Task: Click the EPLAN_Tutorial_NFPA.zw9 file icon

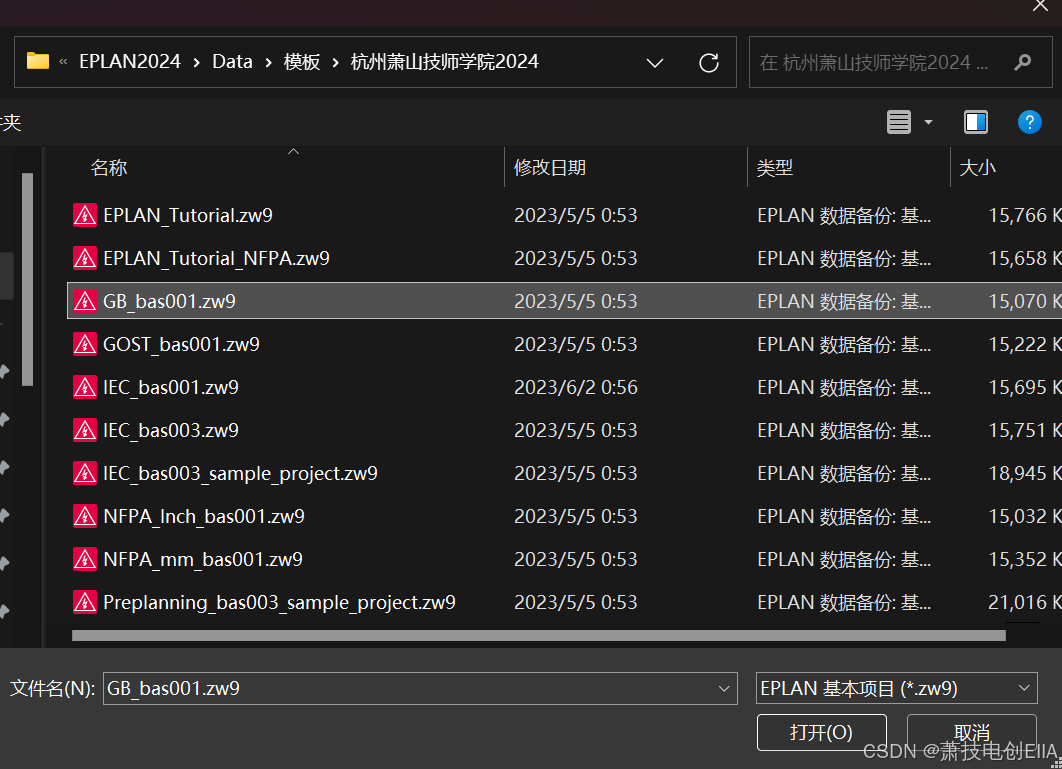Action: [x=85, y=258]
